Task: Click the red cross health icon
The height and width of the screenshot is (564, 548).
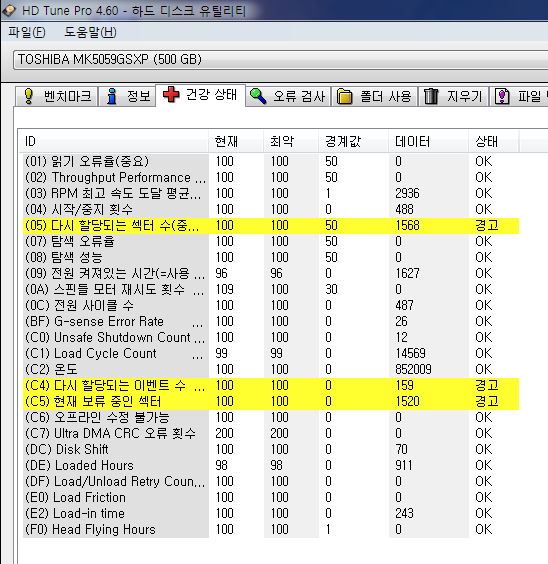Action: coord(171,95)
